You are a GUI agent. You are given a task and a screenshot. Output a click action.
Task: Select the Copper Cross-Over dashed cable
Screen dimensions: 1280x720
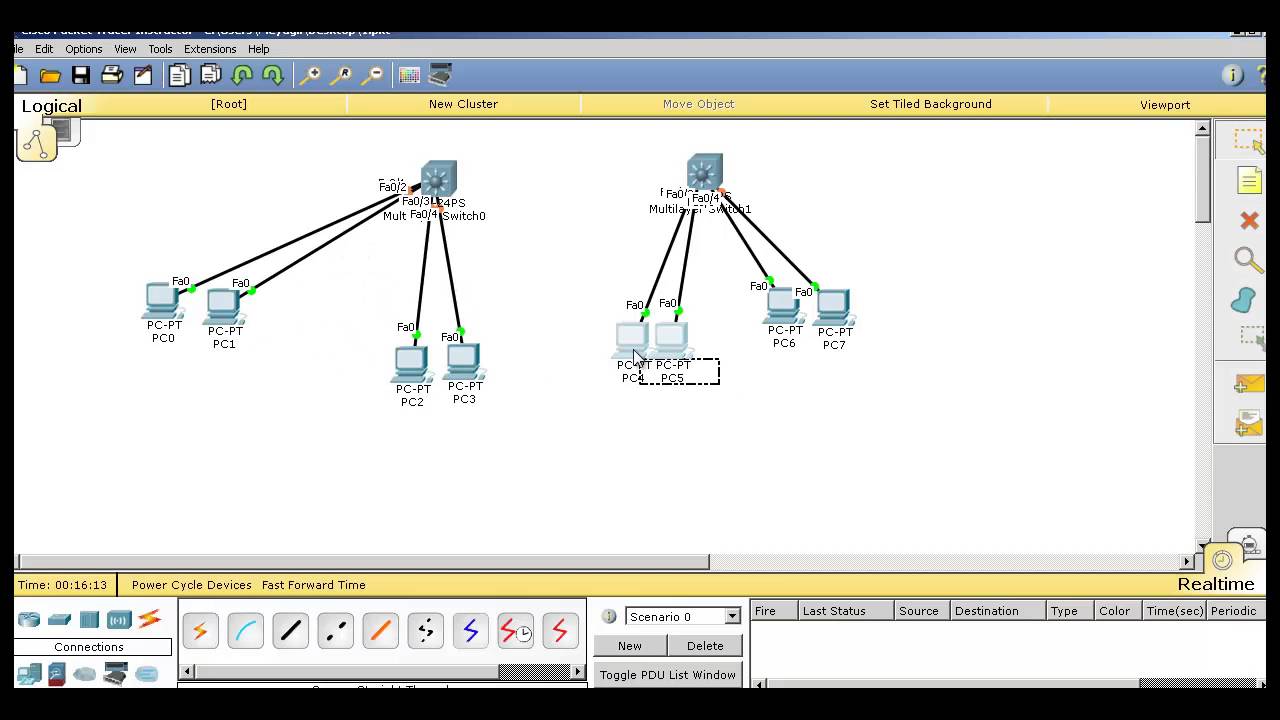coord(335,631)
